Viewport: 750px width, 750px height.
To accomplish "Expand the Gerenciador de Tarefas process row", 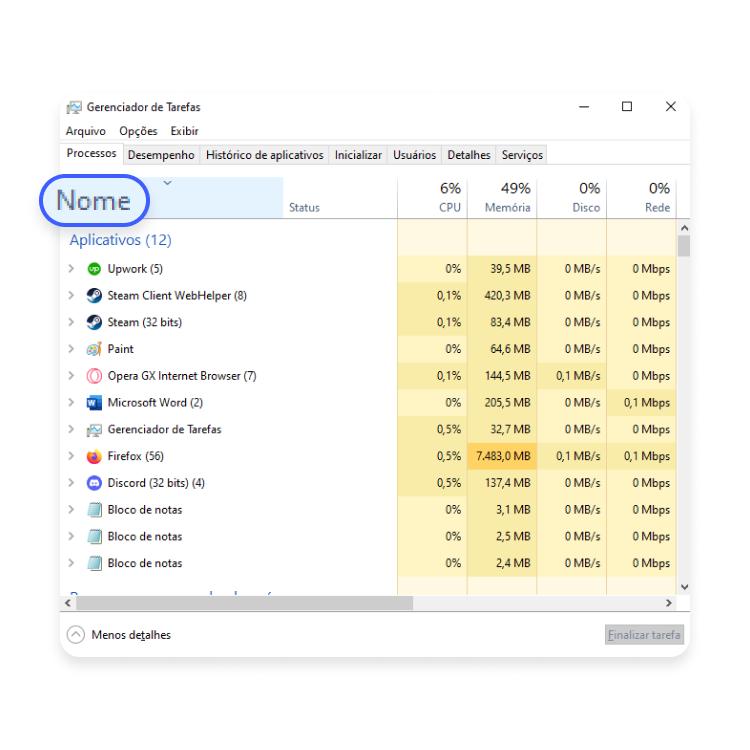I will [71, 430].
